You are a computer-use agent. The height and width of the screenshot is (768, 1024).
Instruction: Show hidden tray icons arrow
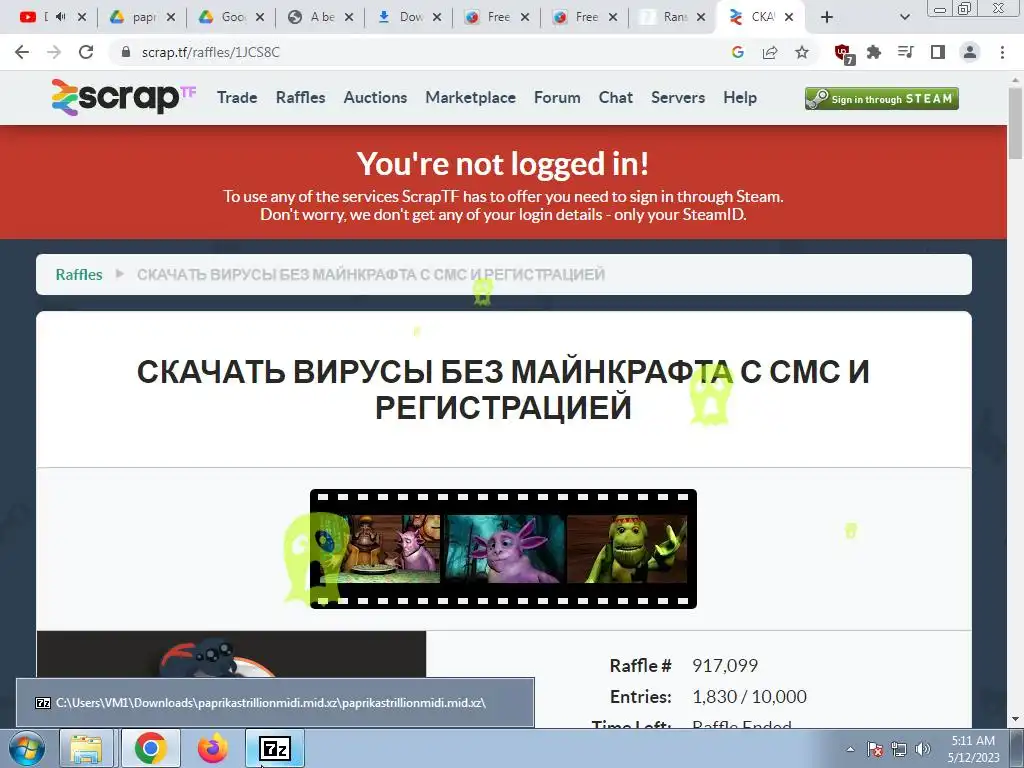[850, 748]
